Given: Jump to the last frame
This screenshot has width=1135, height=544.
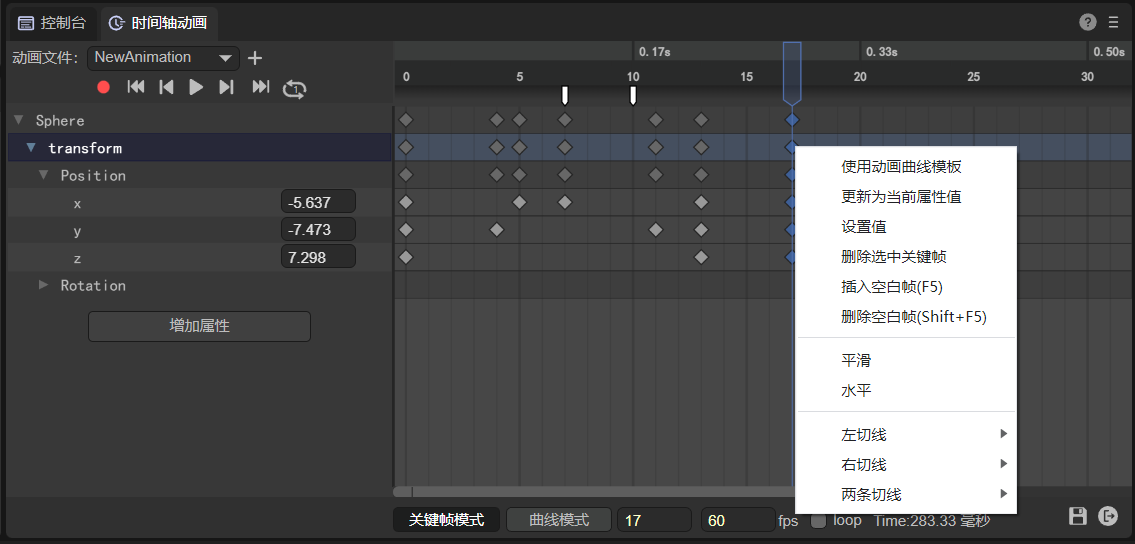Looking at the screenshot, I should click(x=260, y=88).
